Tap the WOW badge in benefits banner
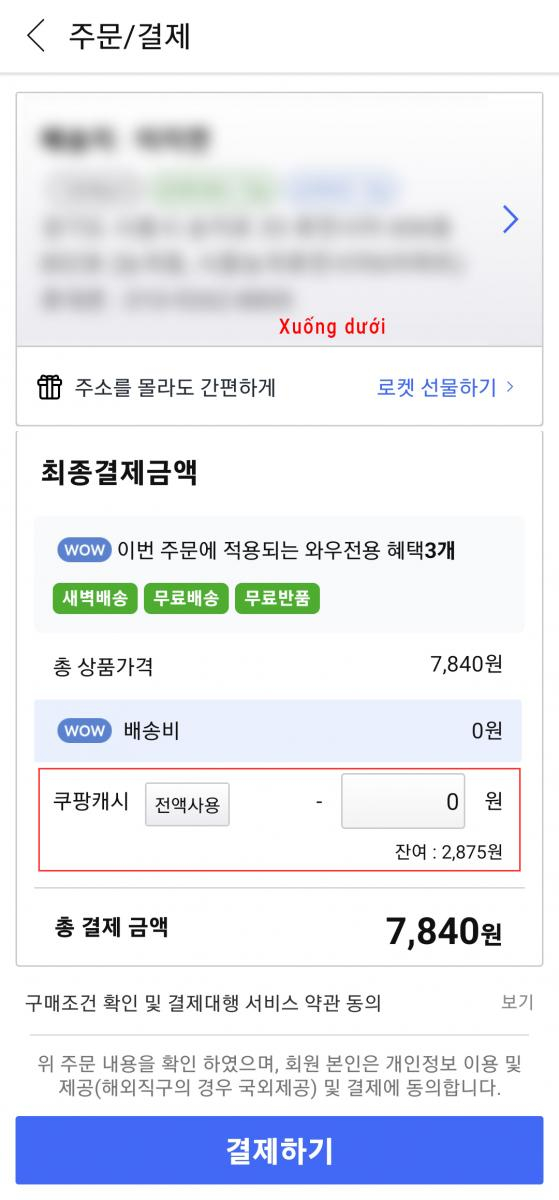This screenshot has height=1200, width=559. (84, 550)
